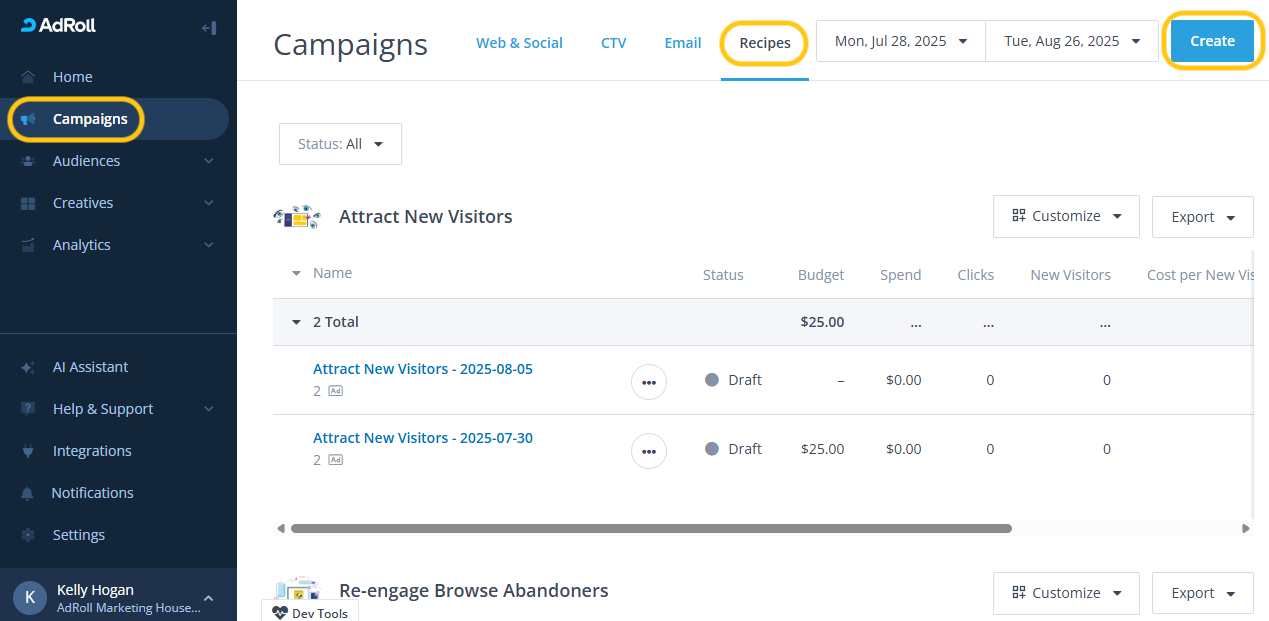Open the Attract New Visitors Customize dropdown

[1066, 216]
